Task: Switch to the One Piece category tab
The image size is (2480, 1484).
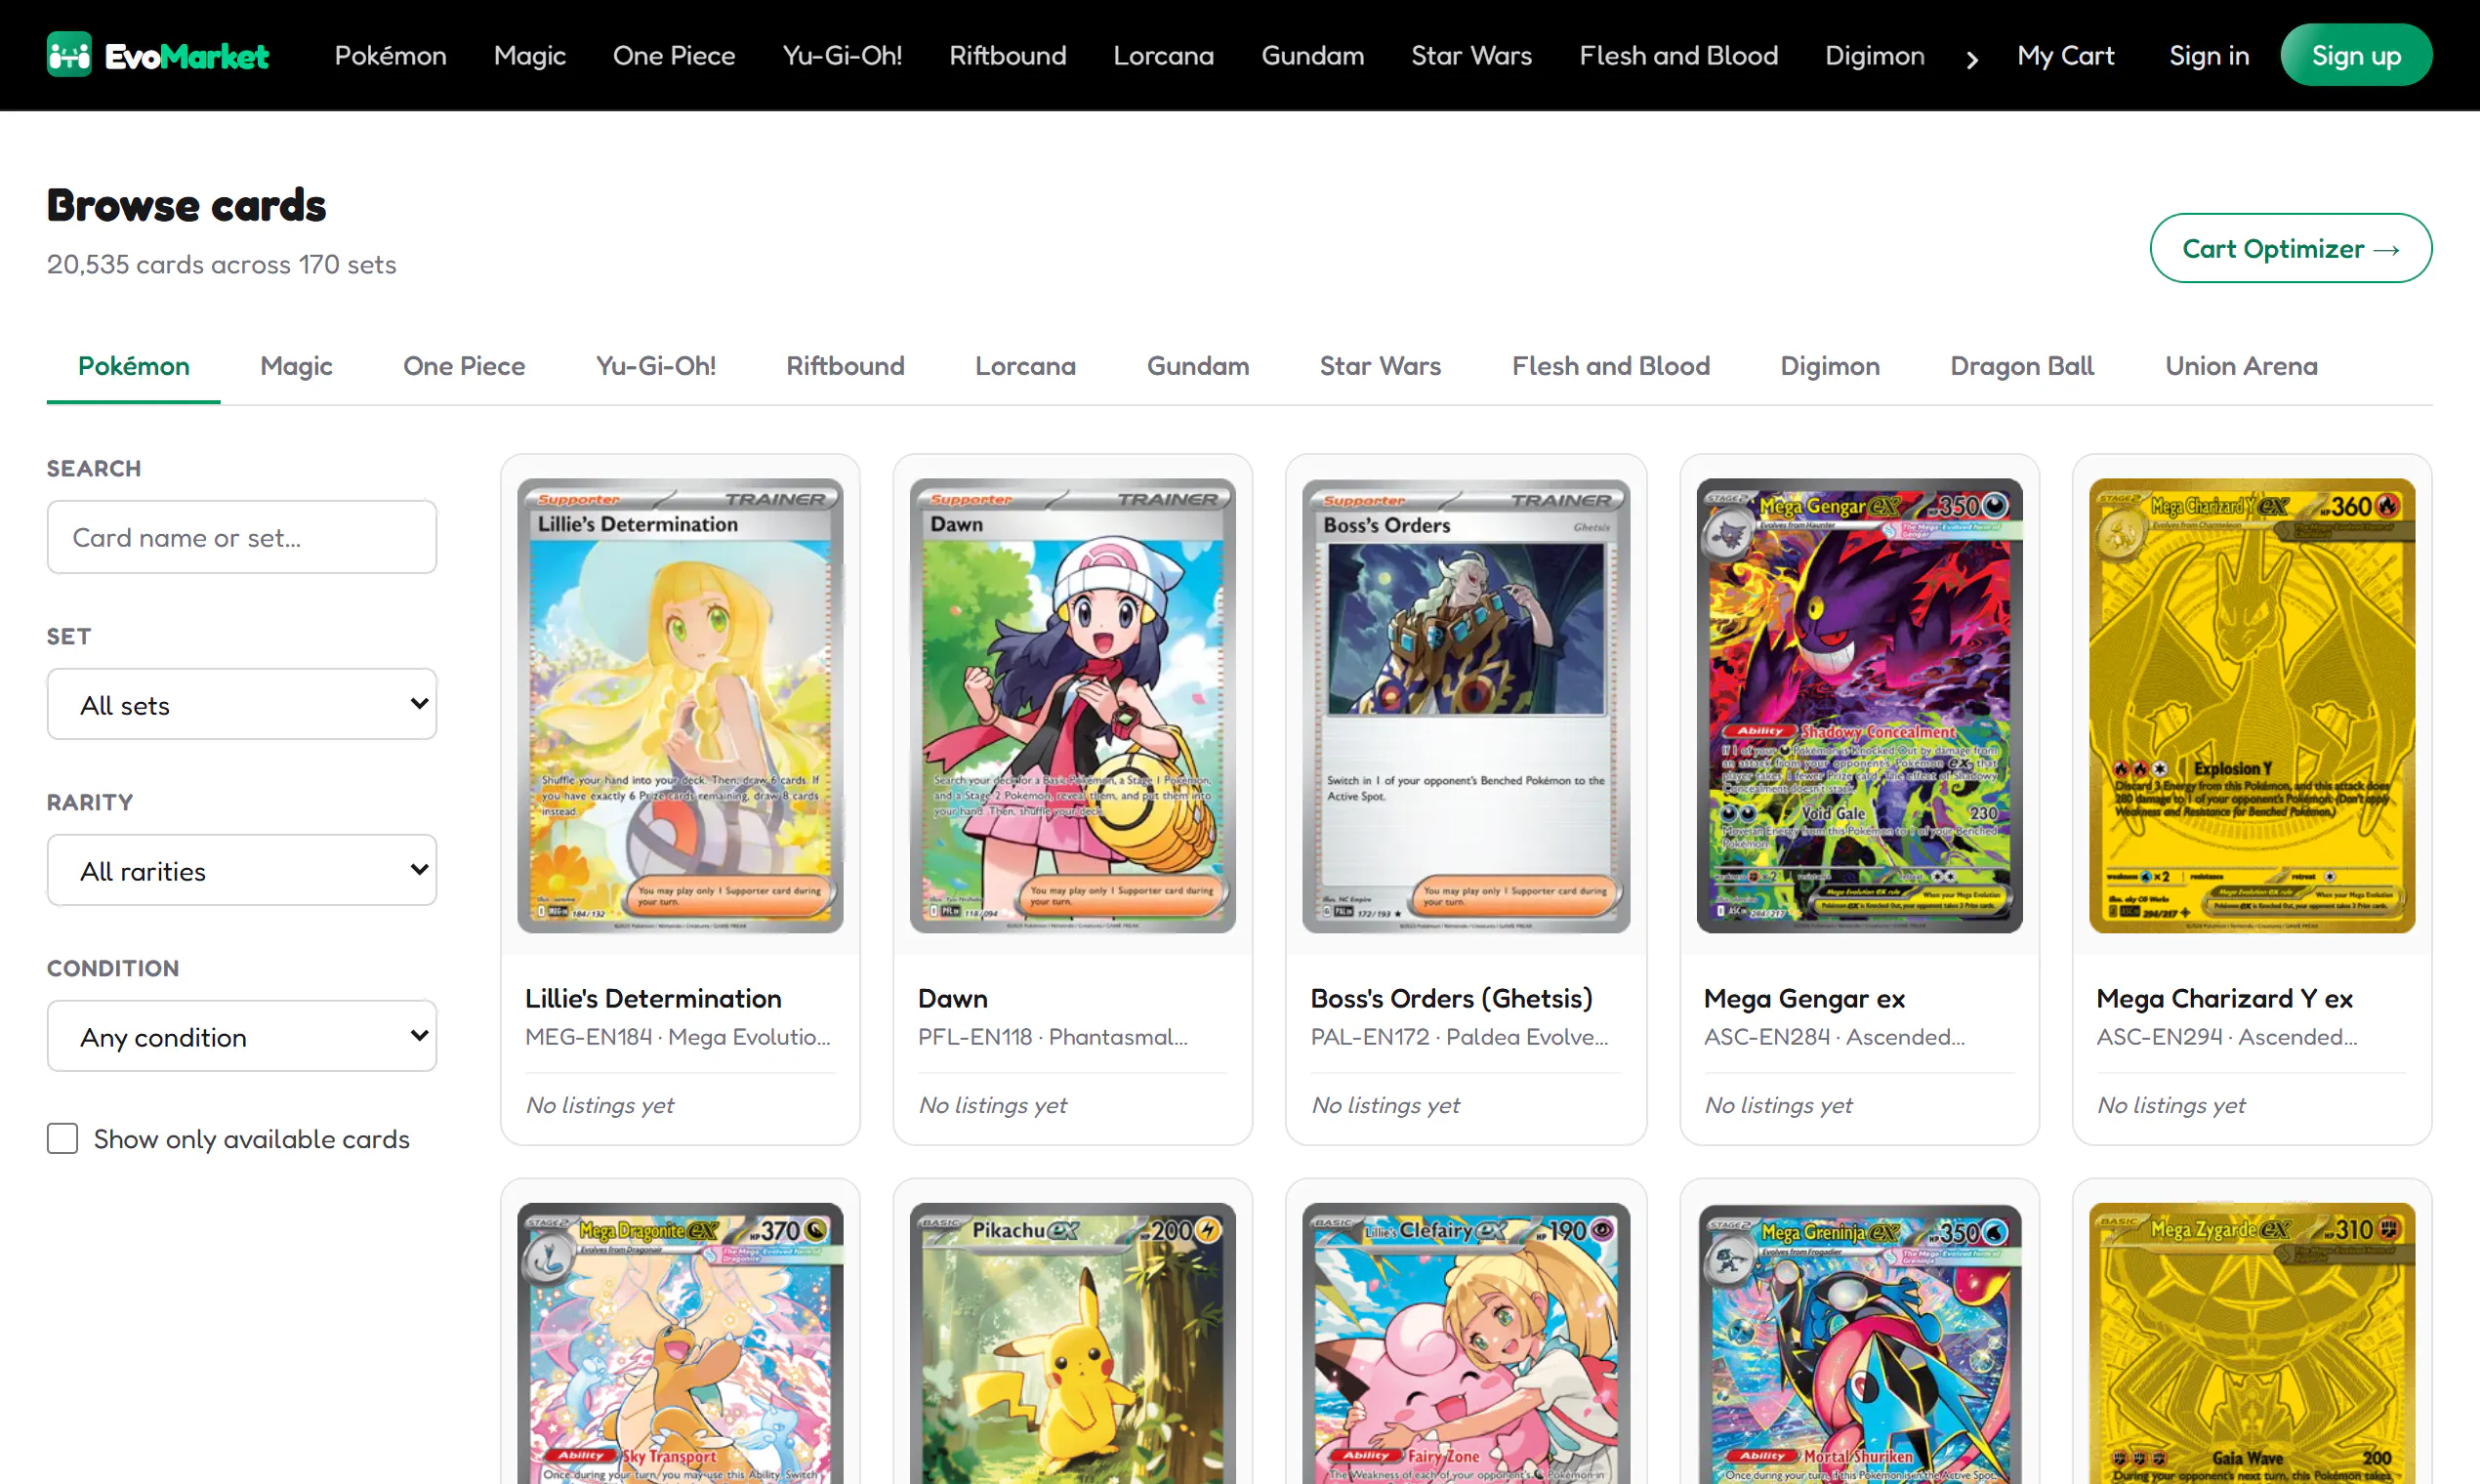Action: pyautogui.click(x=464, y=366)
